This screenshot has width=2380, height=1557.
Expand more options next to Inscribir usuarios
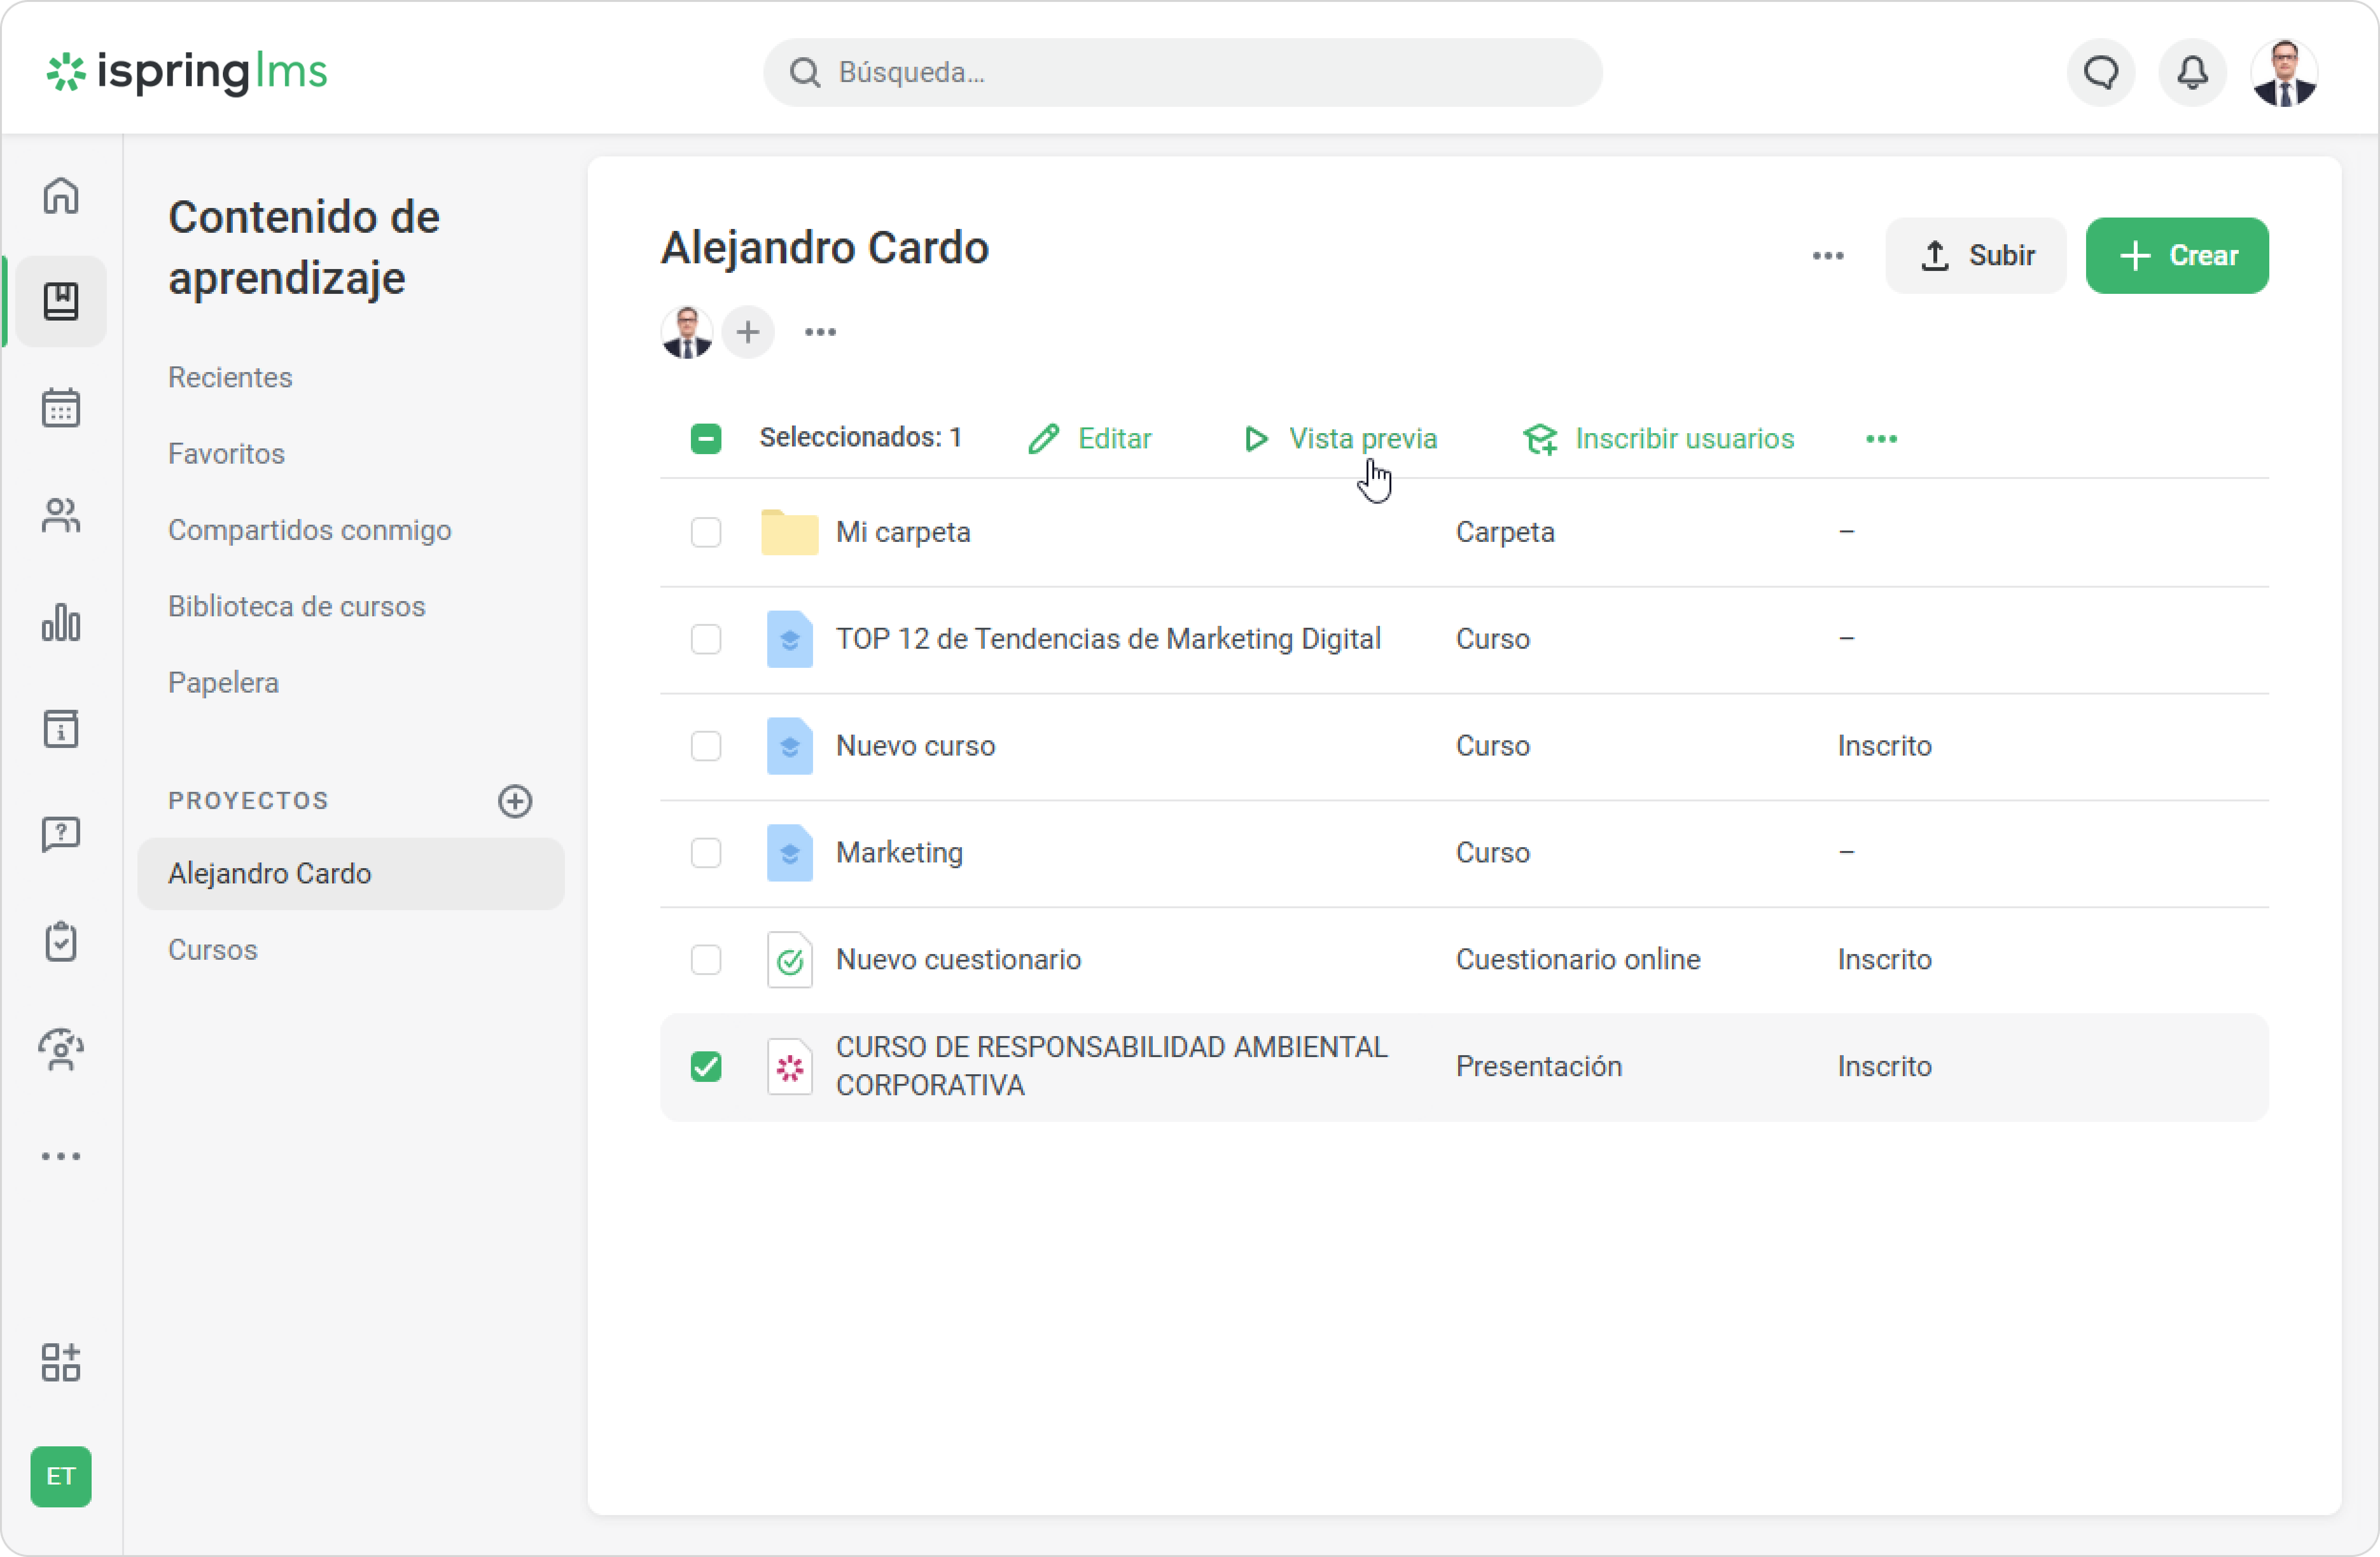(1881, 438)
